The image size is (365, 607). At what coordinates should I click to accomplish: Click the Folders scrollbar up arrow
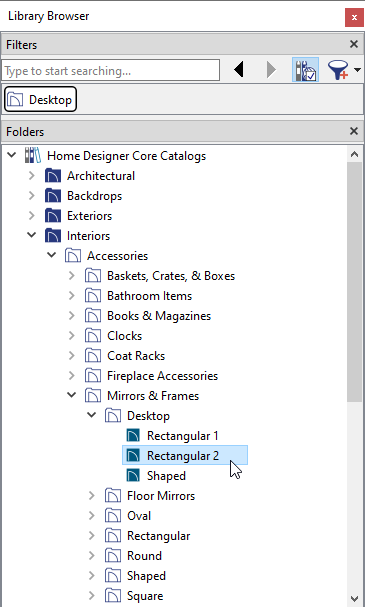355,154
